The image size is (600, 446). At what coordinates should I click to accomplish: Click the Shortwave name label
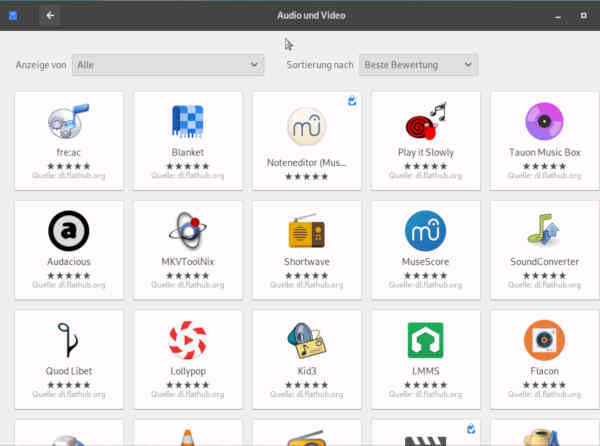tap(307, 262)
